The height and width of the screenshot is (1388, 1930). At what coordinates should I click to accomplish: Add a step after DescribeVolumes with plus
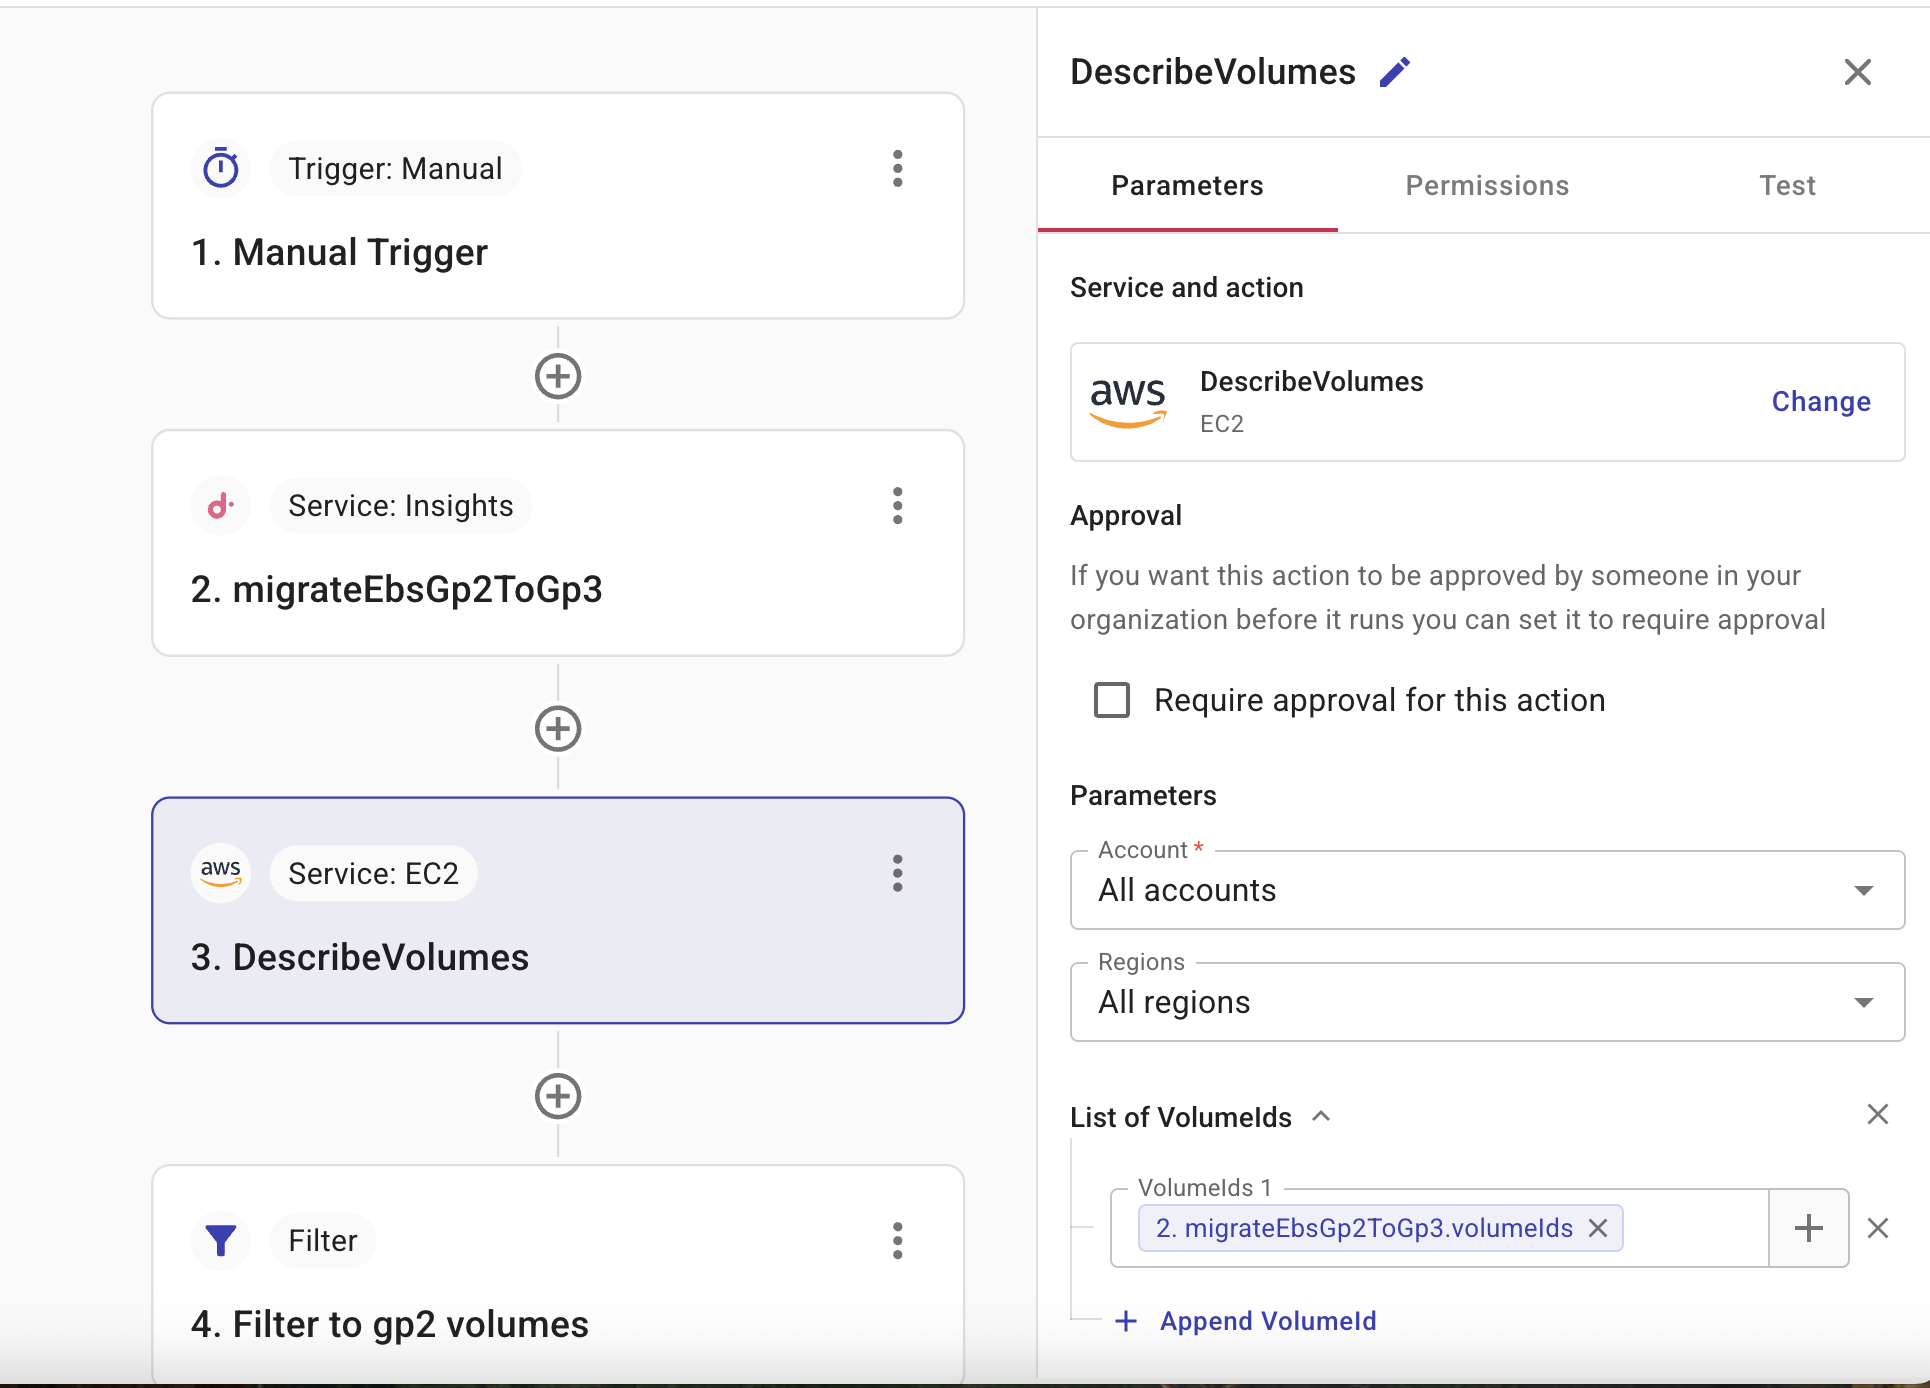(558, 1096)
